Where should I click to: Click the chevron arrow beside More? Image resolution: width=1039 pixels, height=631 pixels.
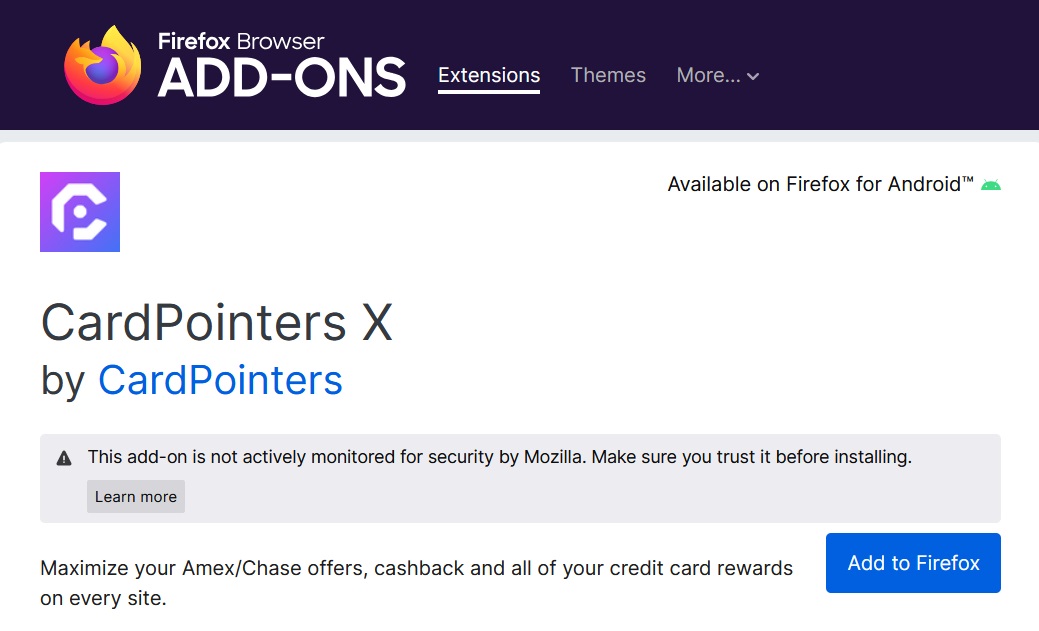pyautogui.click(x=753, y=77)
